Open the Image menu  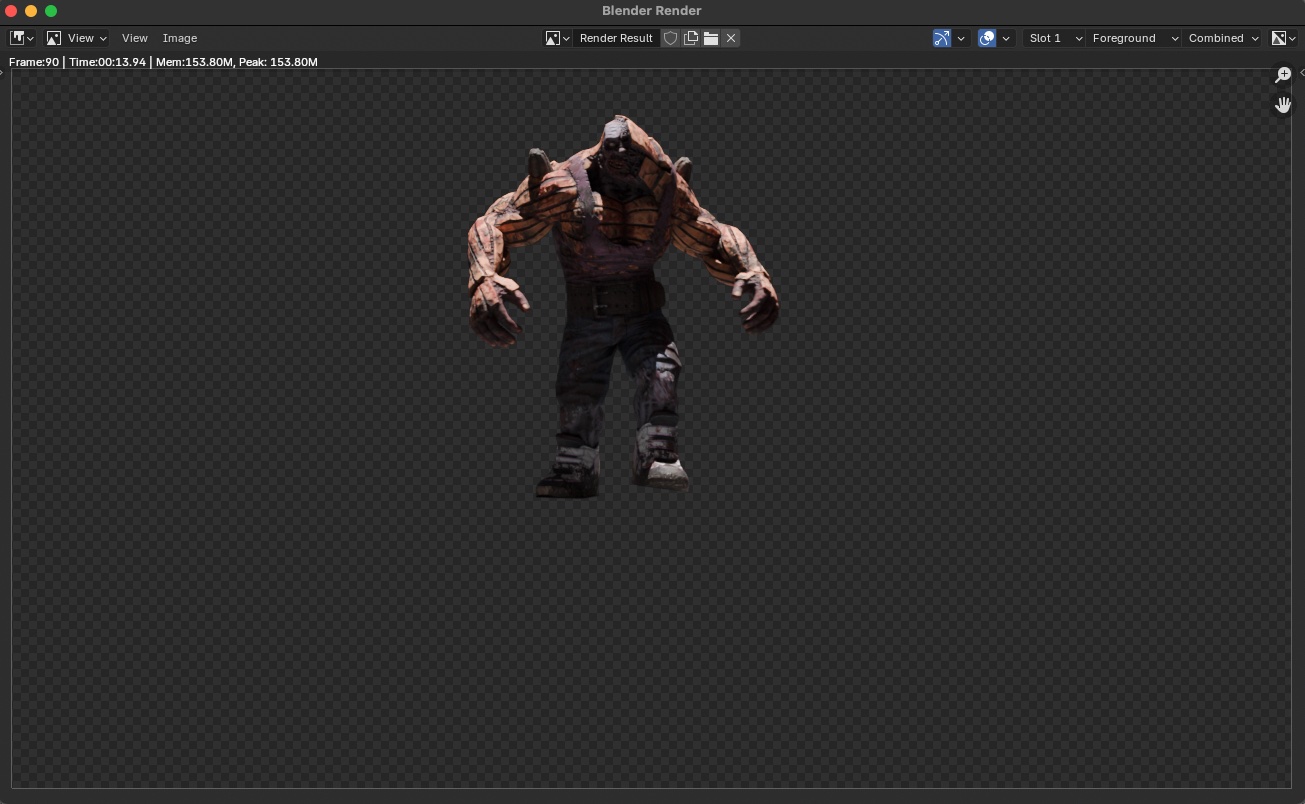click(x=180, y=38)
